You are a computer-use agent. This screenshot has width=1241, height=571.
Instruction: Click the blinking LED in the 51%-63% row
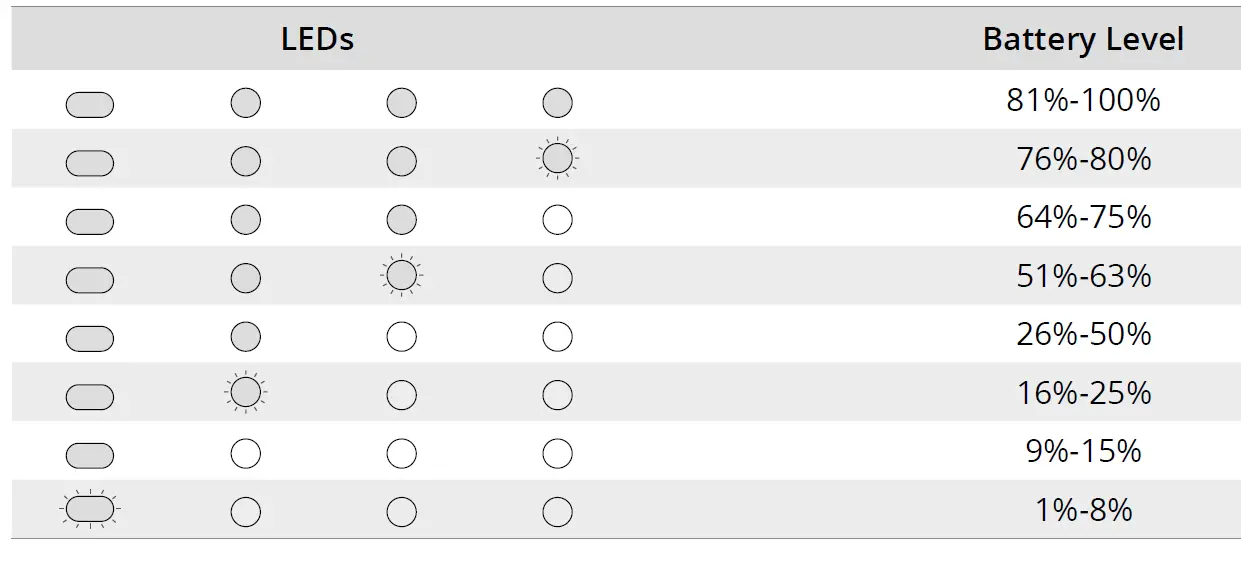point(401,275)
